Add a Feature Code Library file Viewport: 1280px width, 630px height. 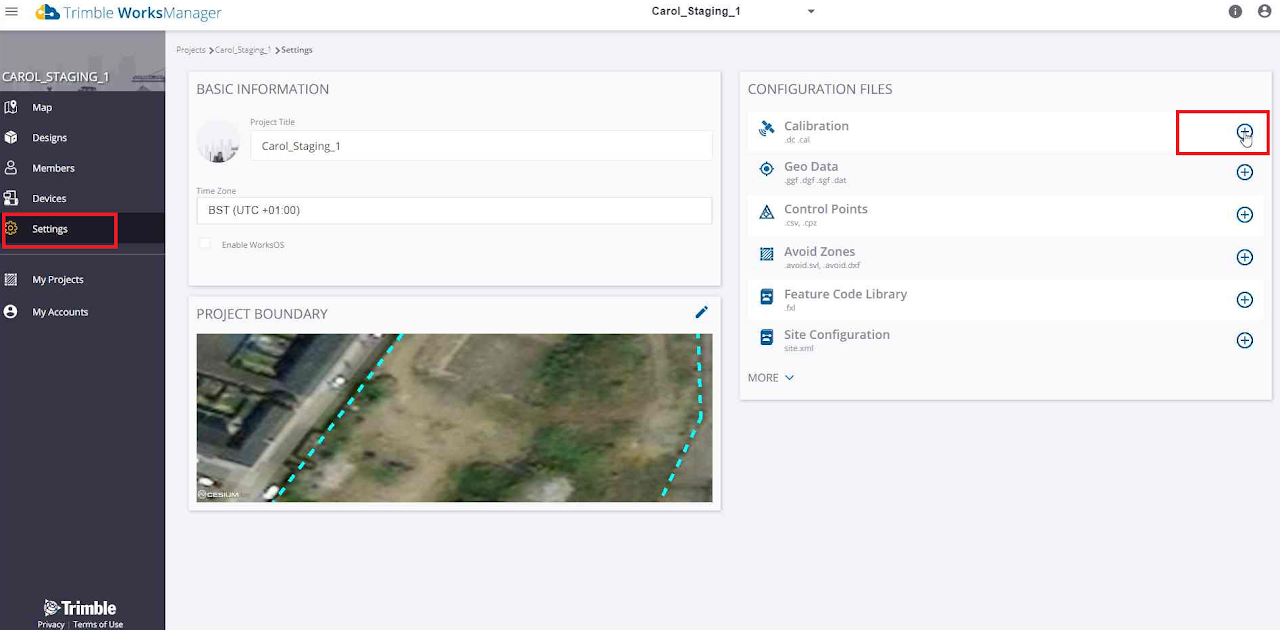coord(1244,300)
